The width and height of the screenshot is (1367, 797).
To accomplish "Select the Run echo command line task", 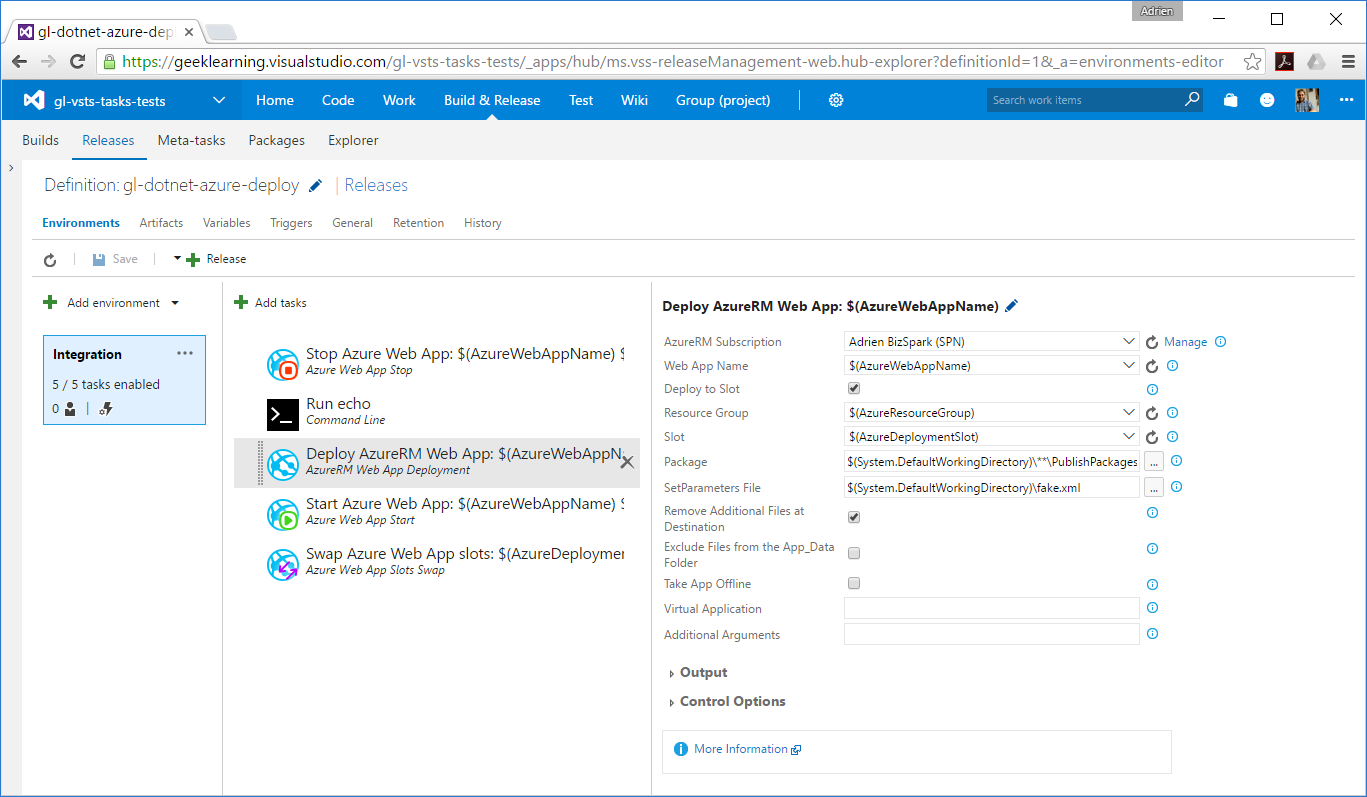I will (437, 412).
